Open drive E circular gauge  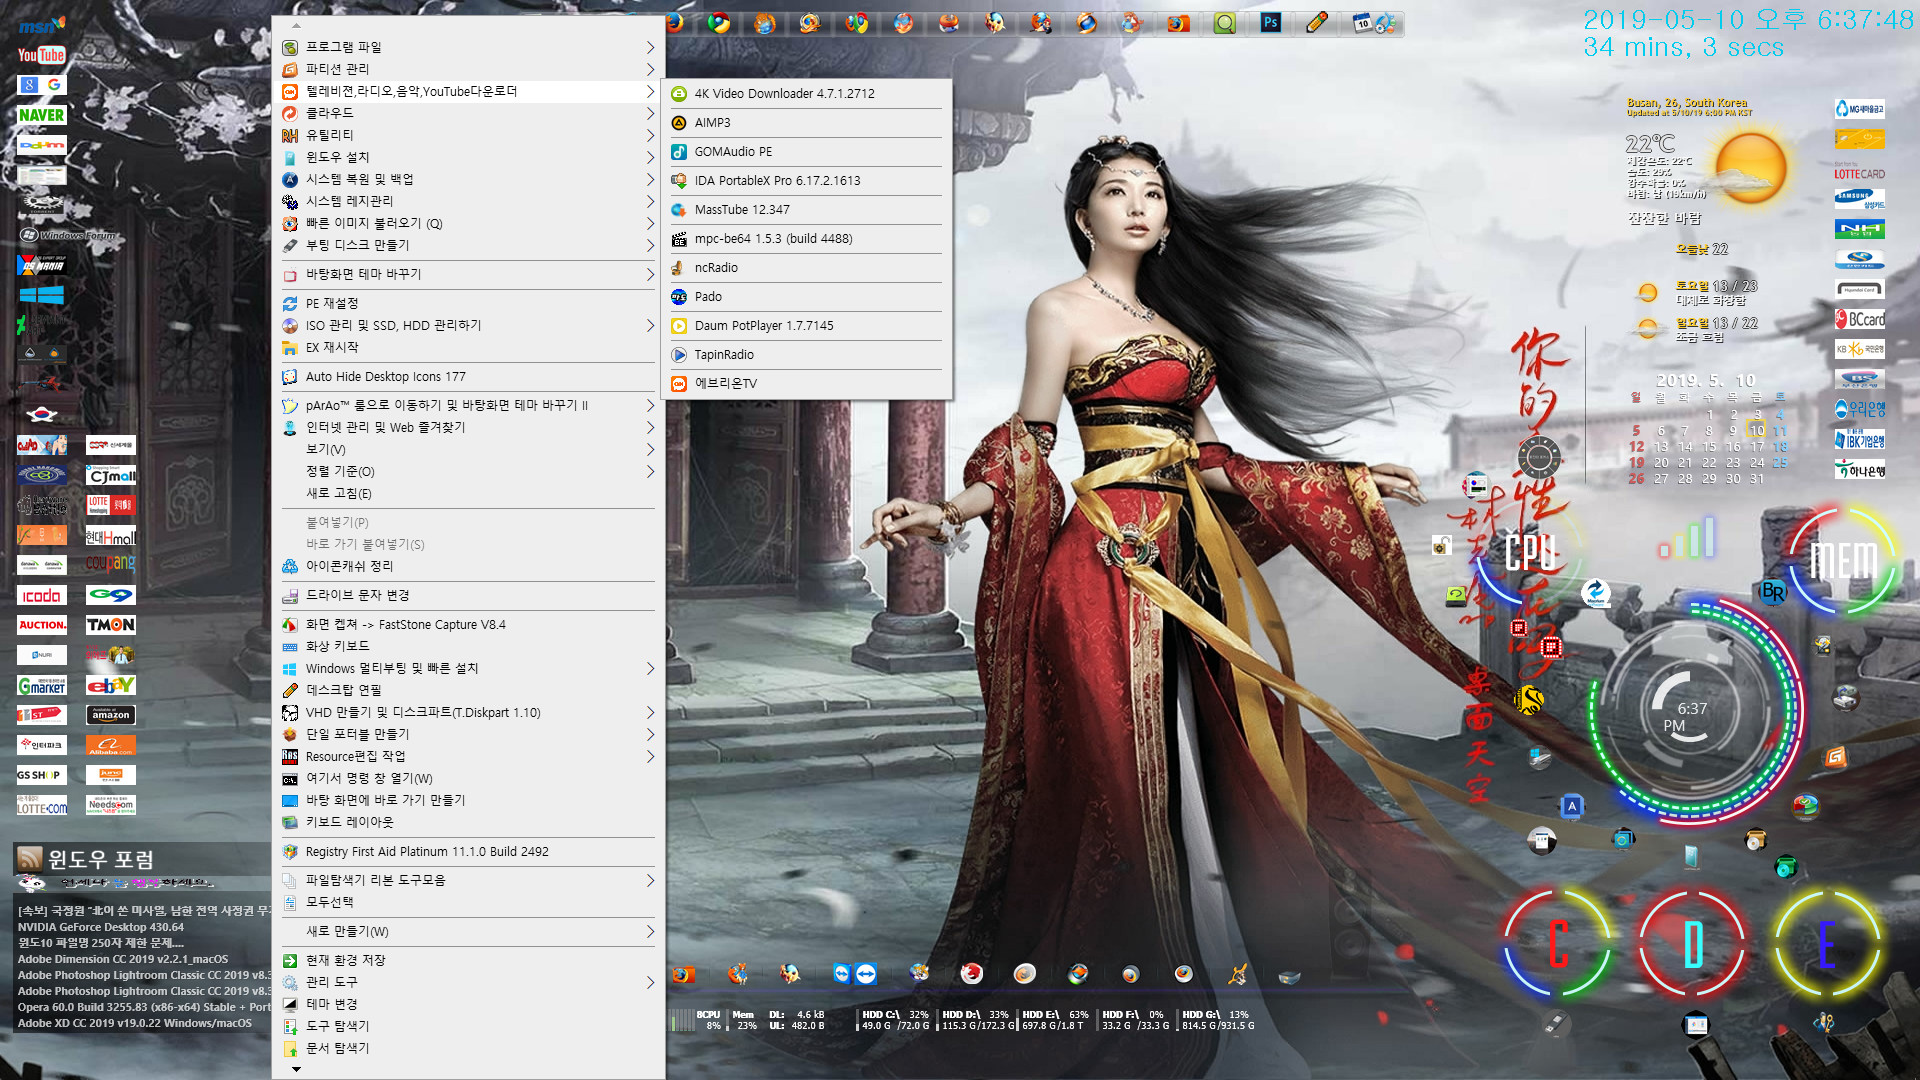coord(1827,943)
